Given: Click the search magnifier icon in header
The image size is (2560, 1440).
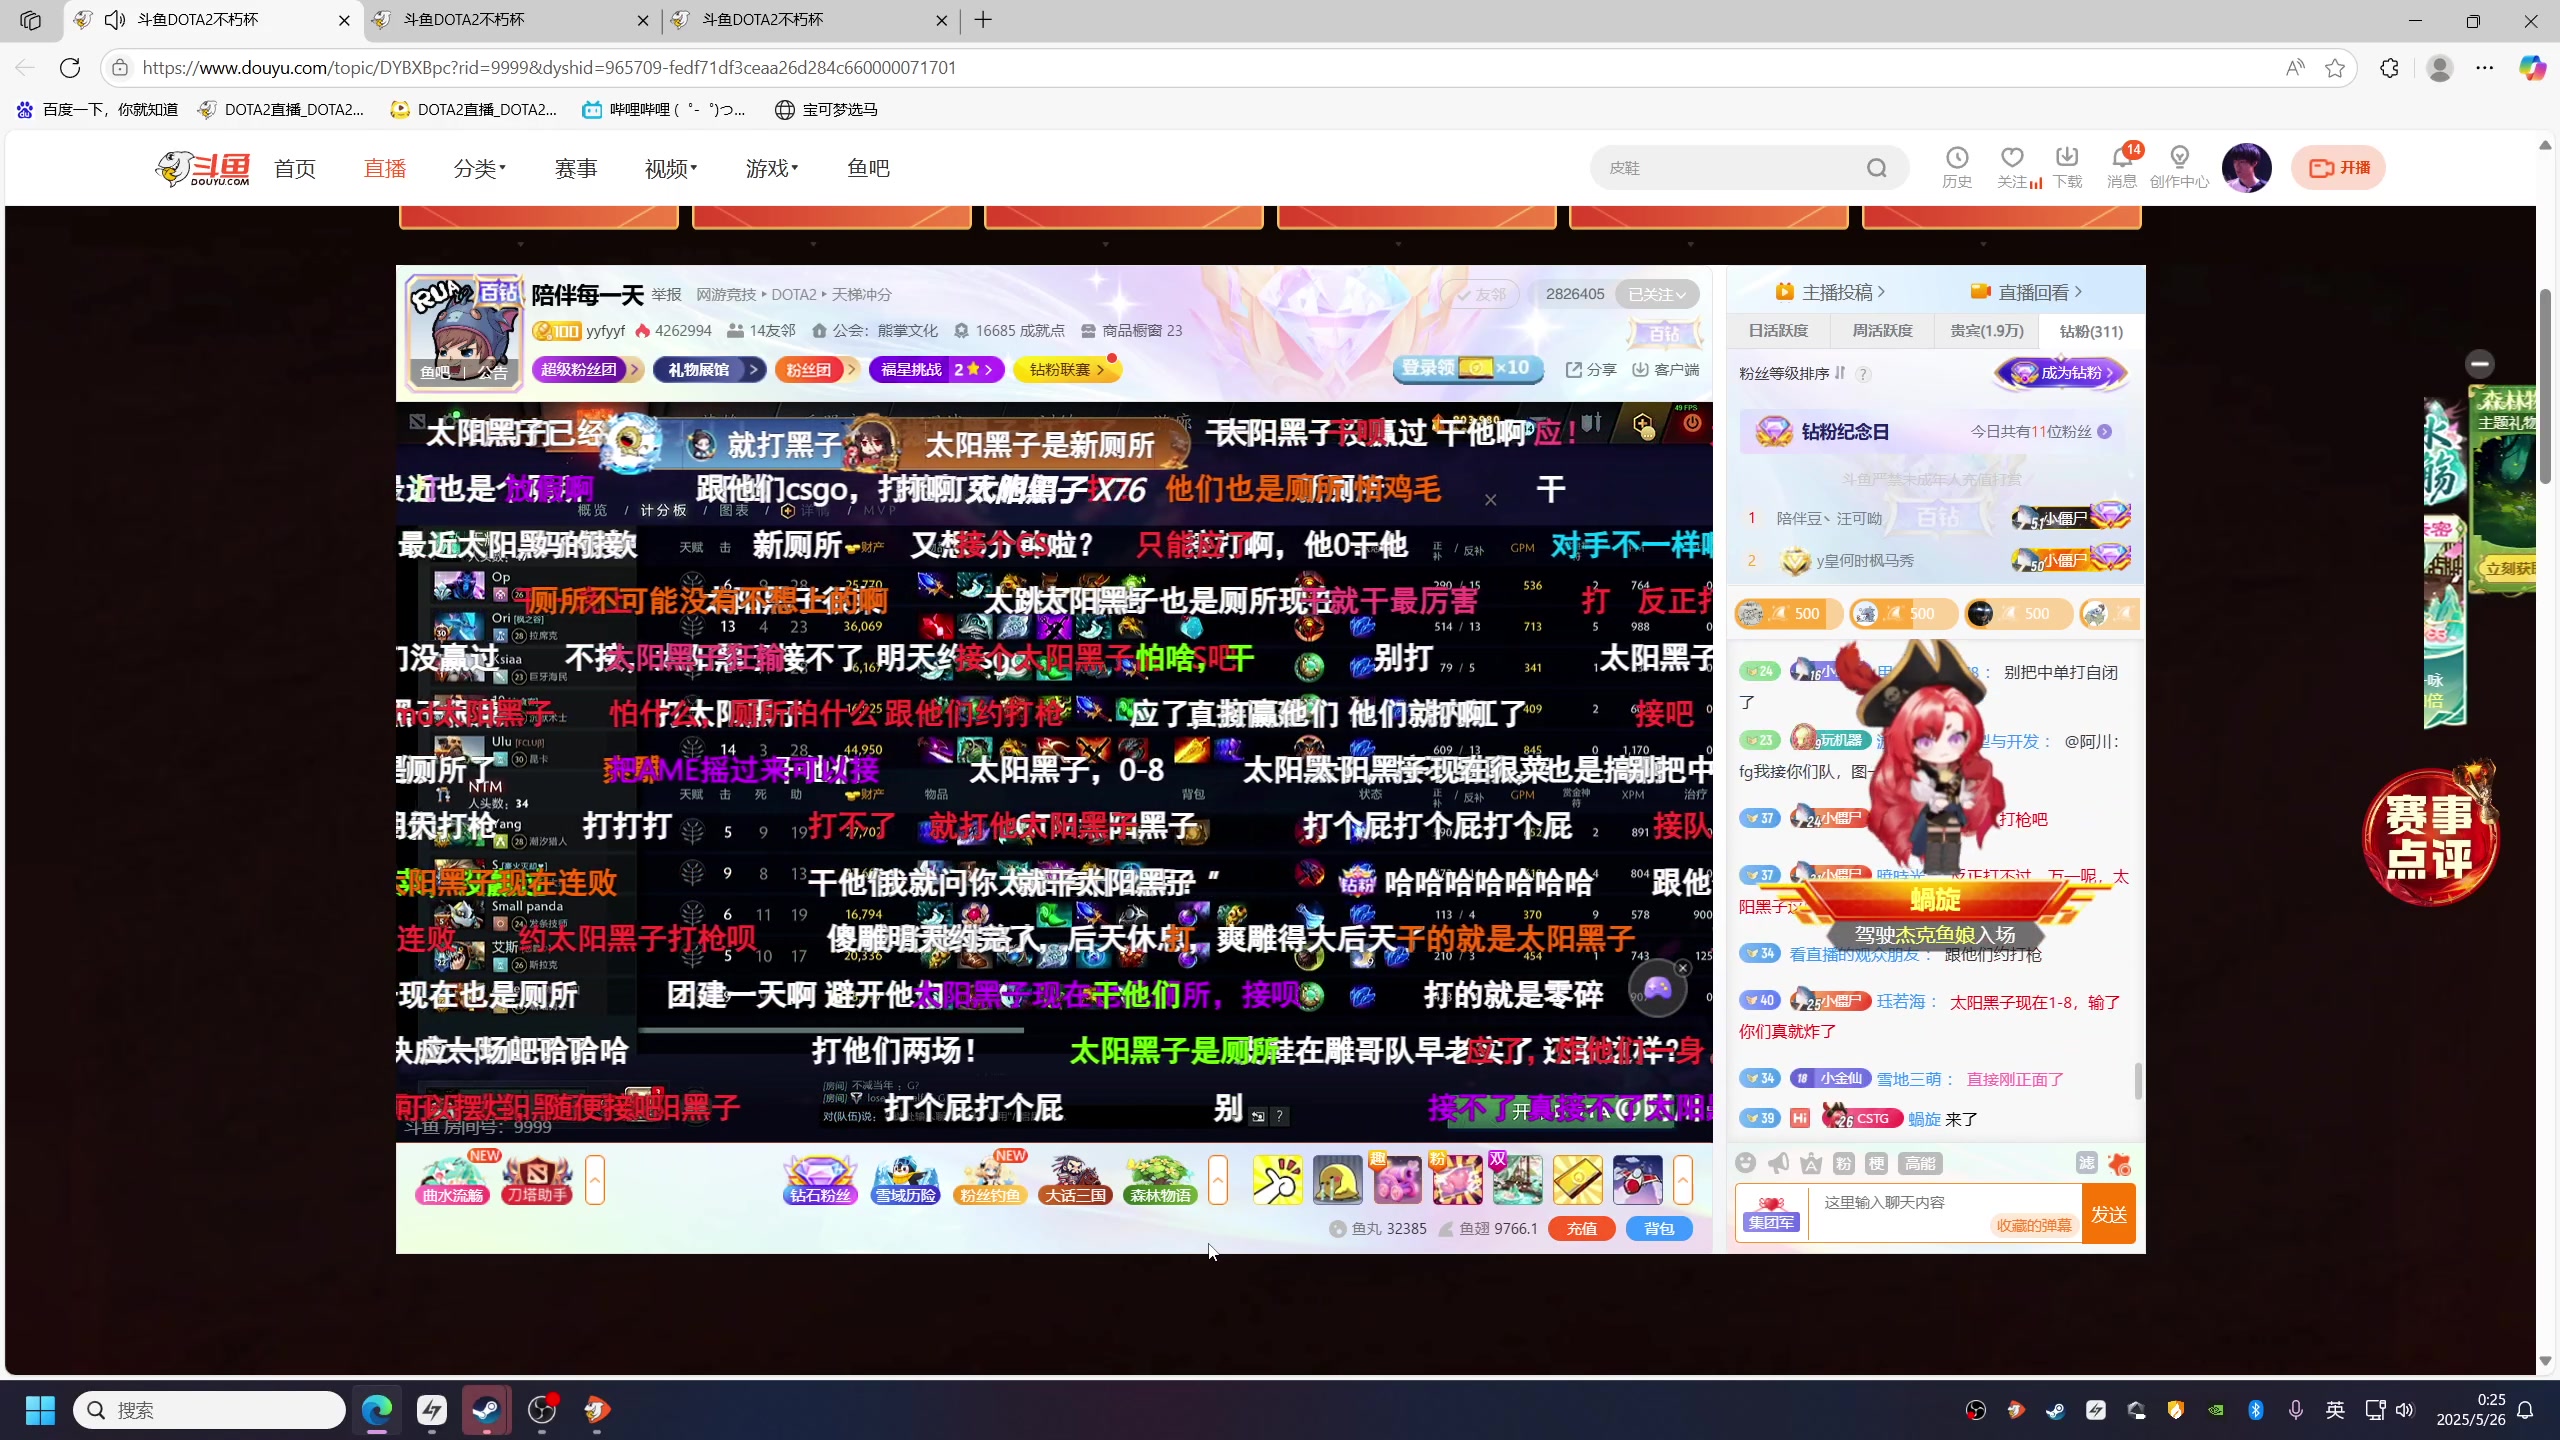Looking at the screenshot, I should tap(1876, 168).
